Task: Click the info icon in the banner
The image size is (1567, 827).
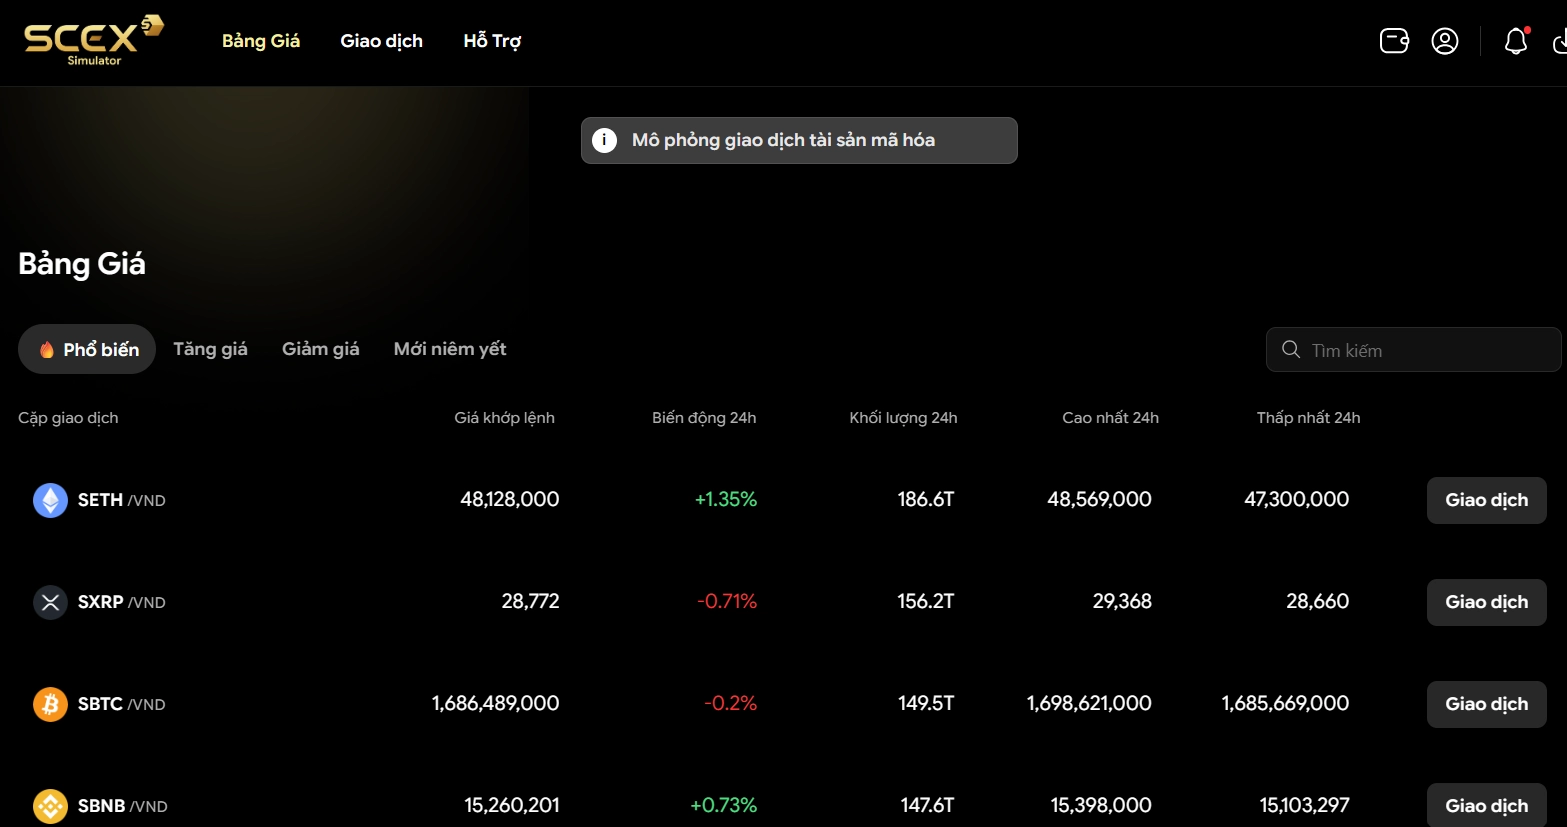Action: coord(604,140)
